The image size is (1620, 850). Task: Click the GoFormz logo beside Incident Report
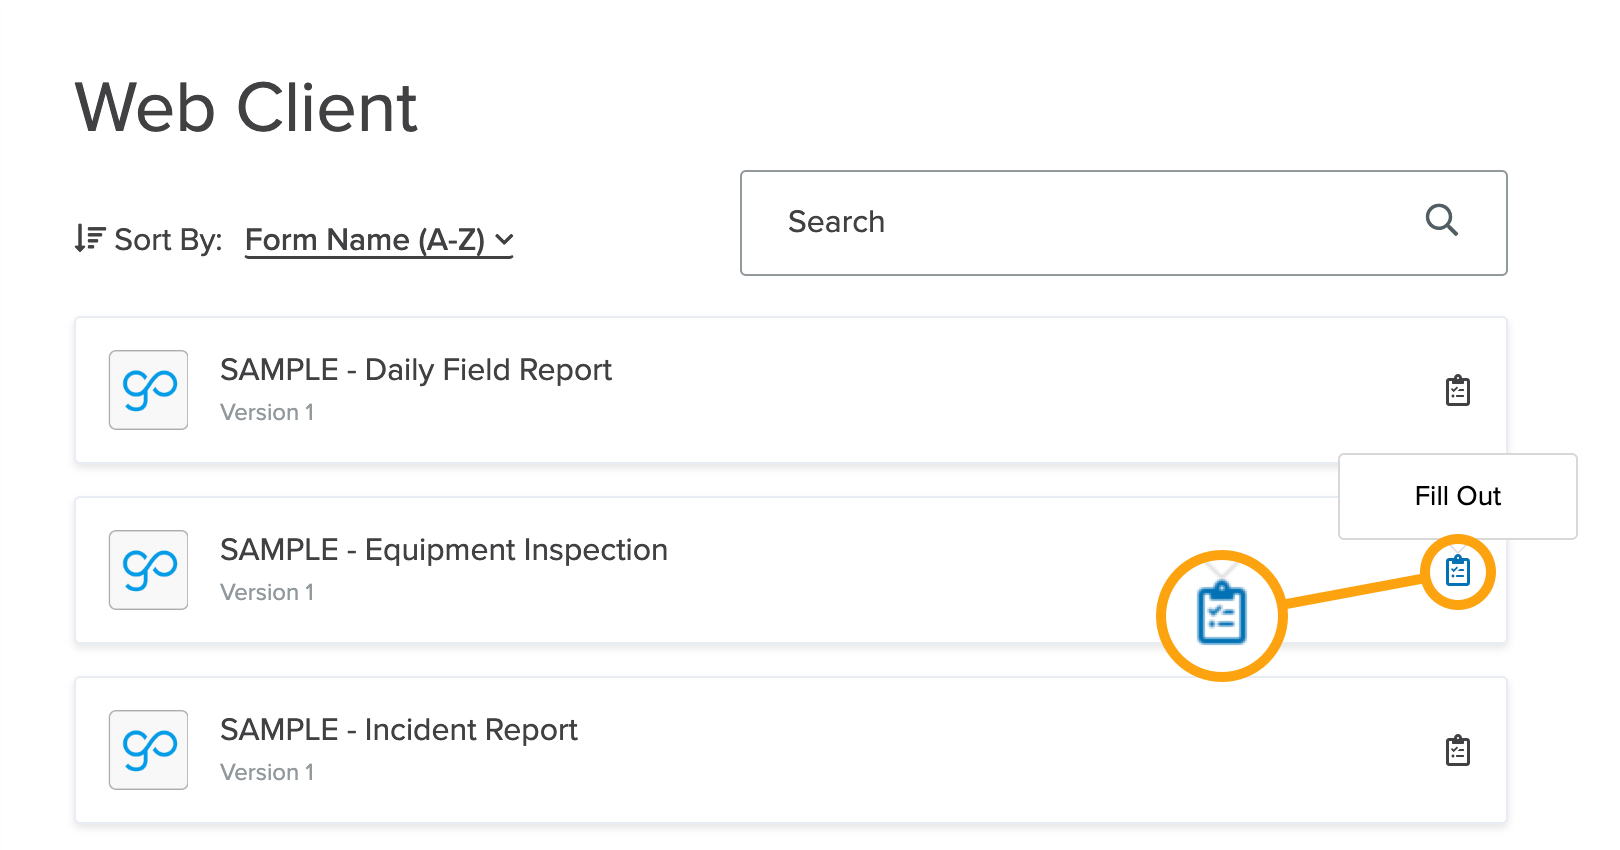click(148, 750)
